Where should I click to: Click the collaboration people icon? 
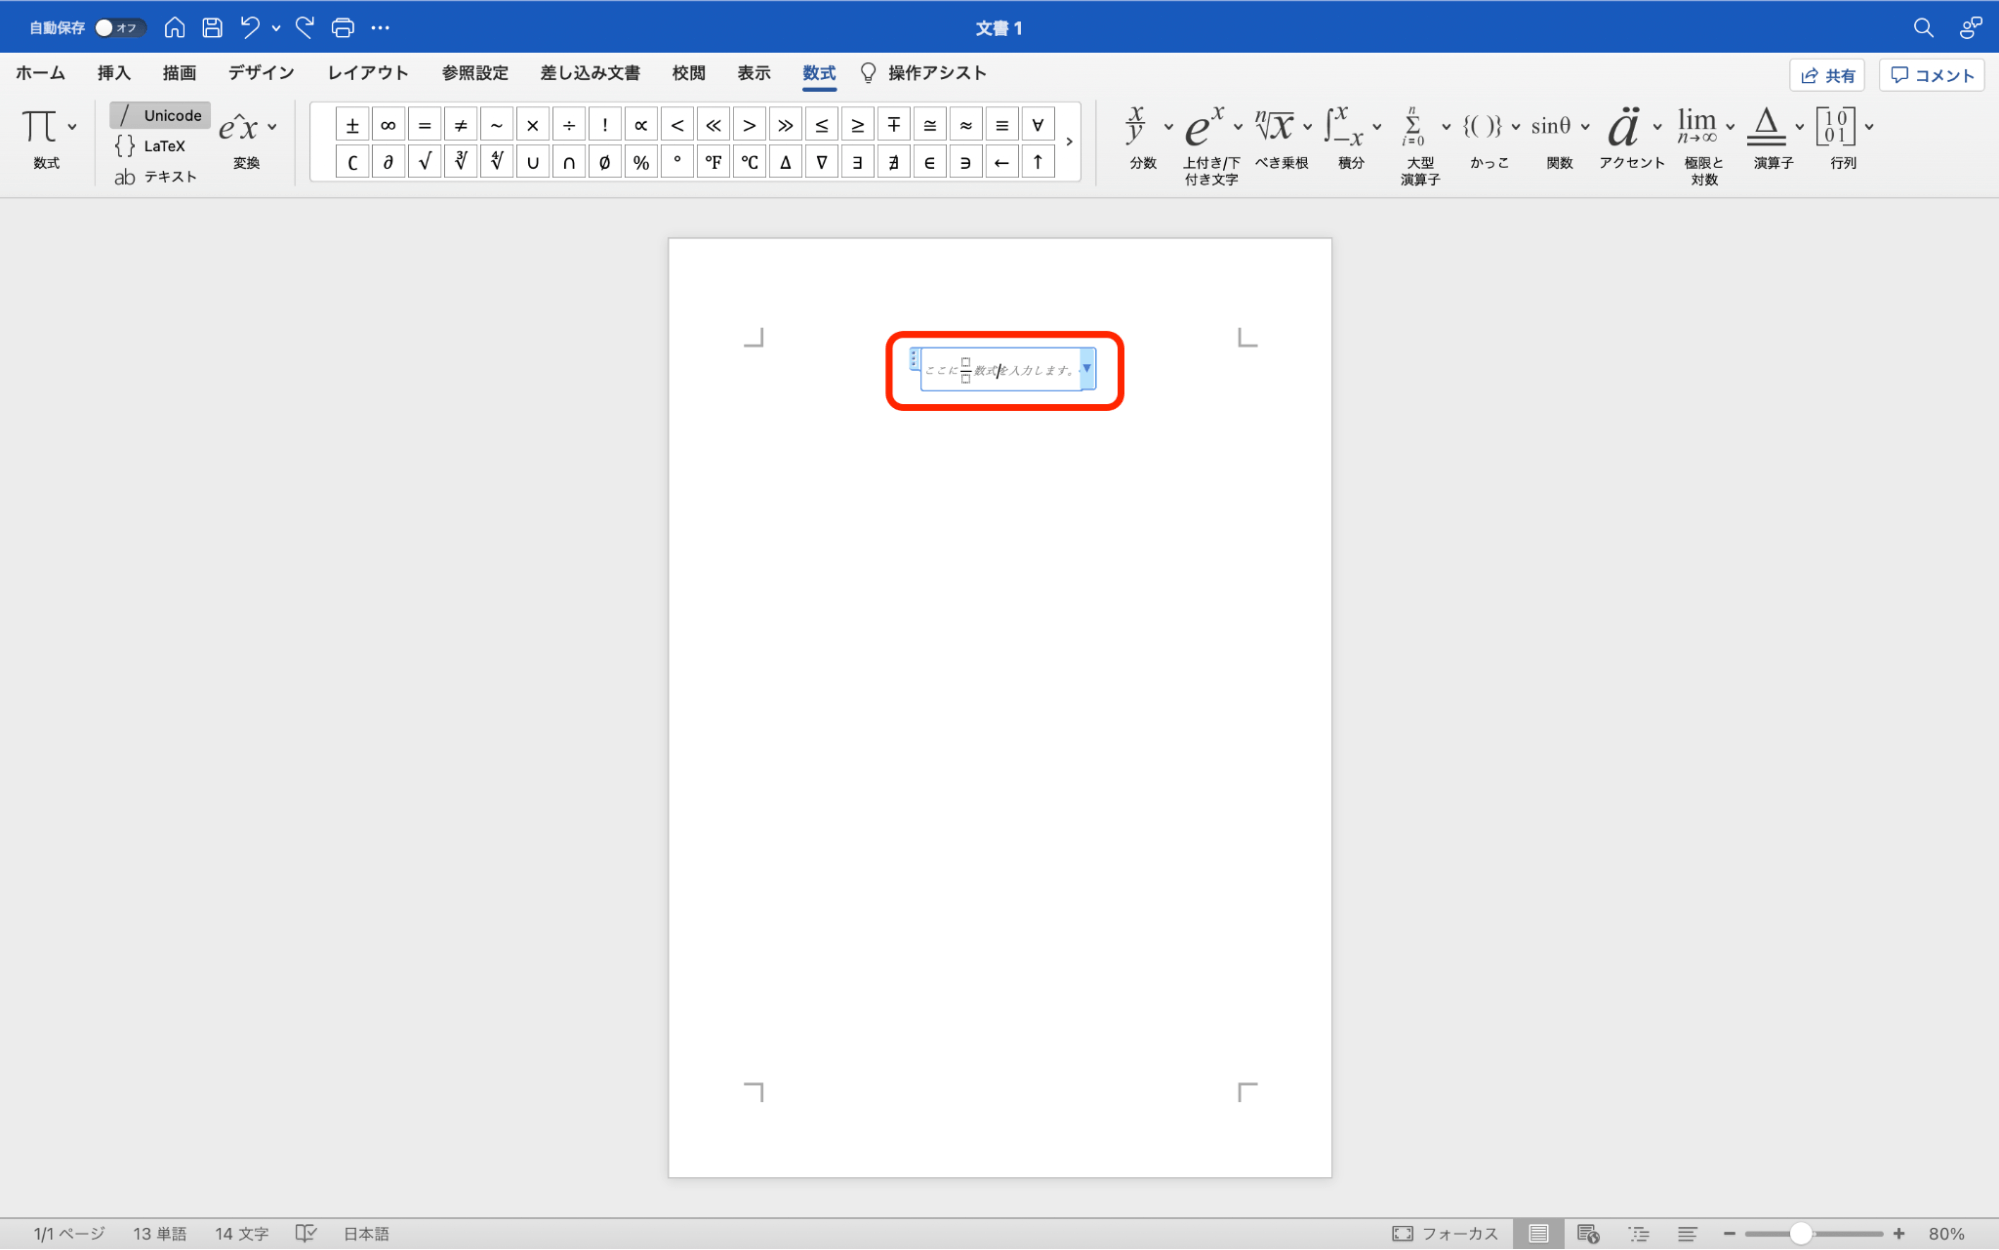click(x=1970, y=28)
